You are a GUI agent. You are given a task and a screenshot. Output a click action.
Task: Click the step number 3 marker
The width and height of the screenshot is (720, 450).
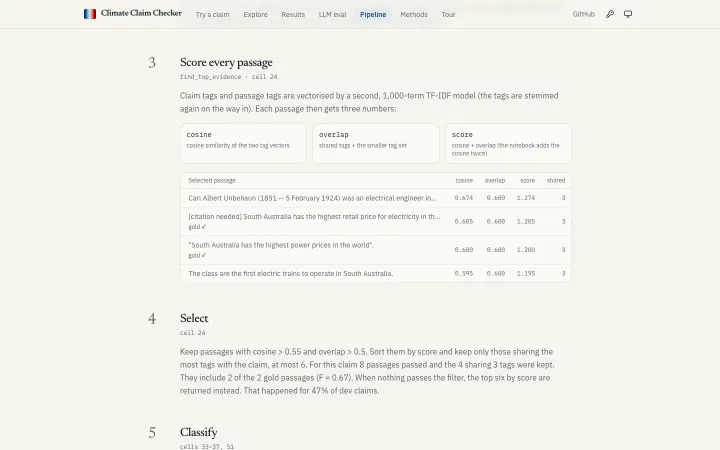click(152, 63)
